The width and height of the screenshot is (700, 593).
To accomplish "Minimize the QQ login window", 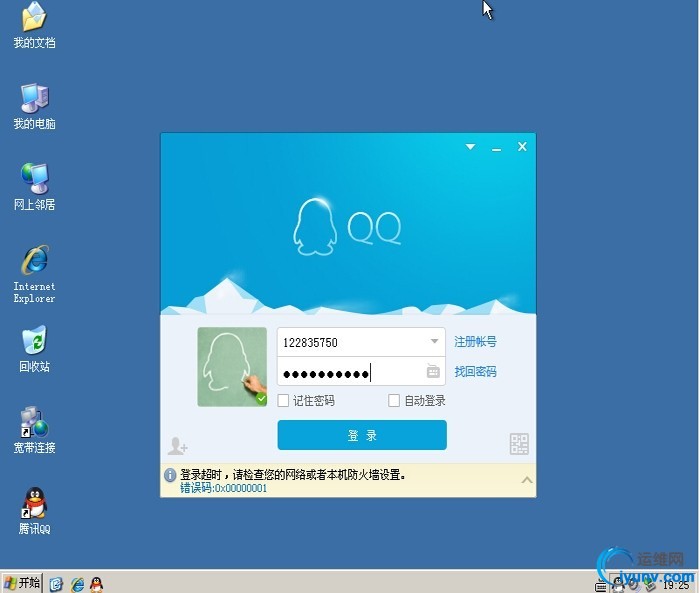I will [x=496, y=148].
